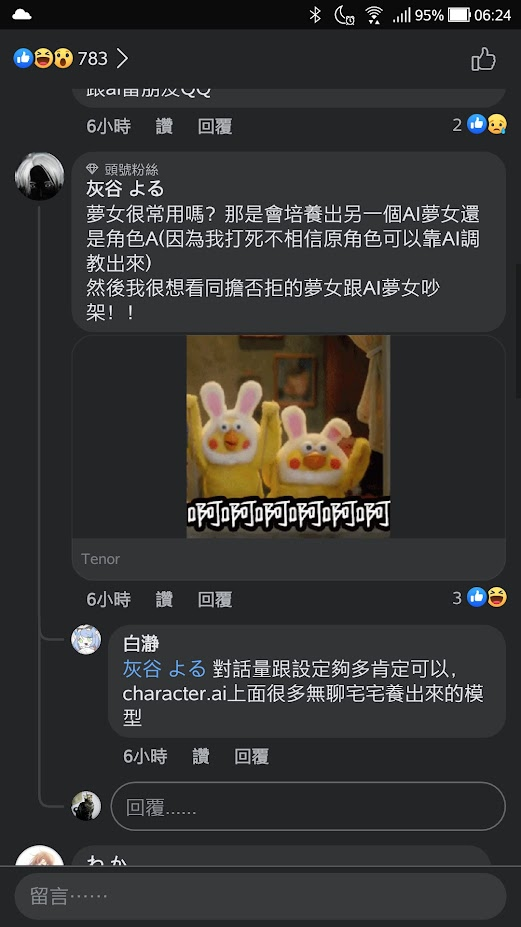Reply to 白瀞's comment via 回覆
521x927 pixels.
click(251, 756)
